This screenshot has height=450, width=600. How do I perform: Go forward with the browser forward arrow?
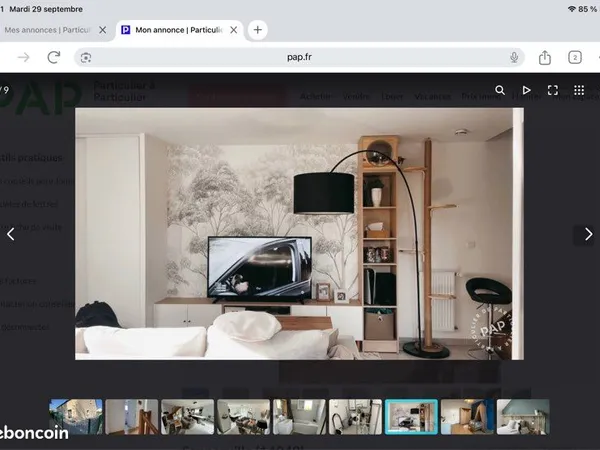(24, 57)
